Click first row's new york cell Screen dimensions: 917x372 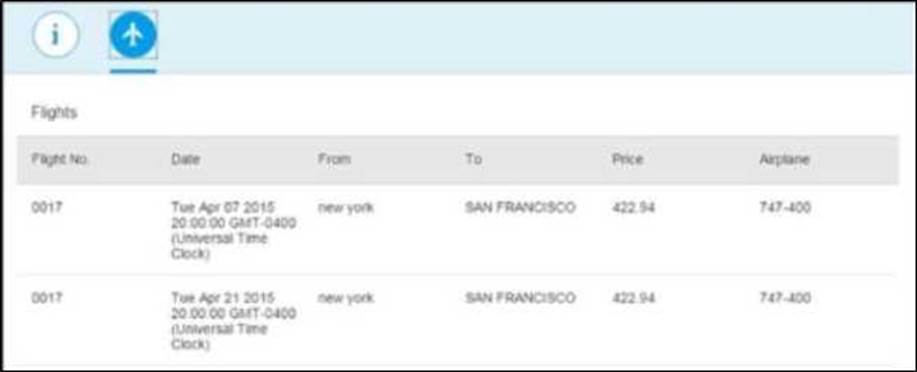(346, 208)
